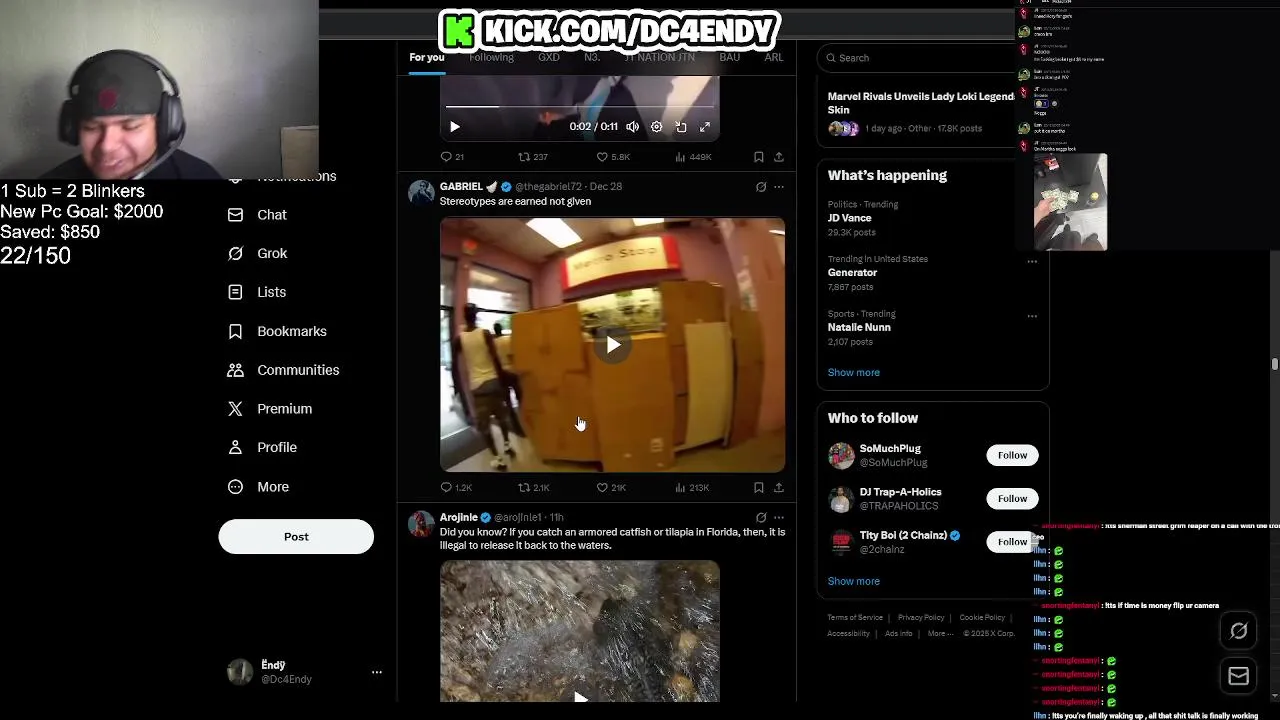
Task: Open Lists in sidebar
Action: point(257,292)
